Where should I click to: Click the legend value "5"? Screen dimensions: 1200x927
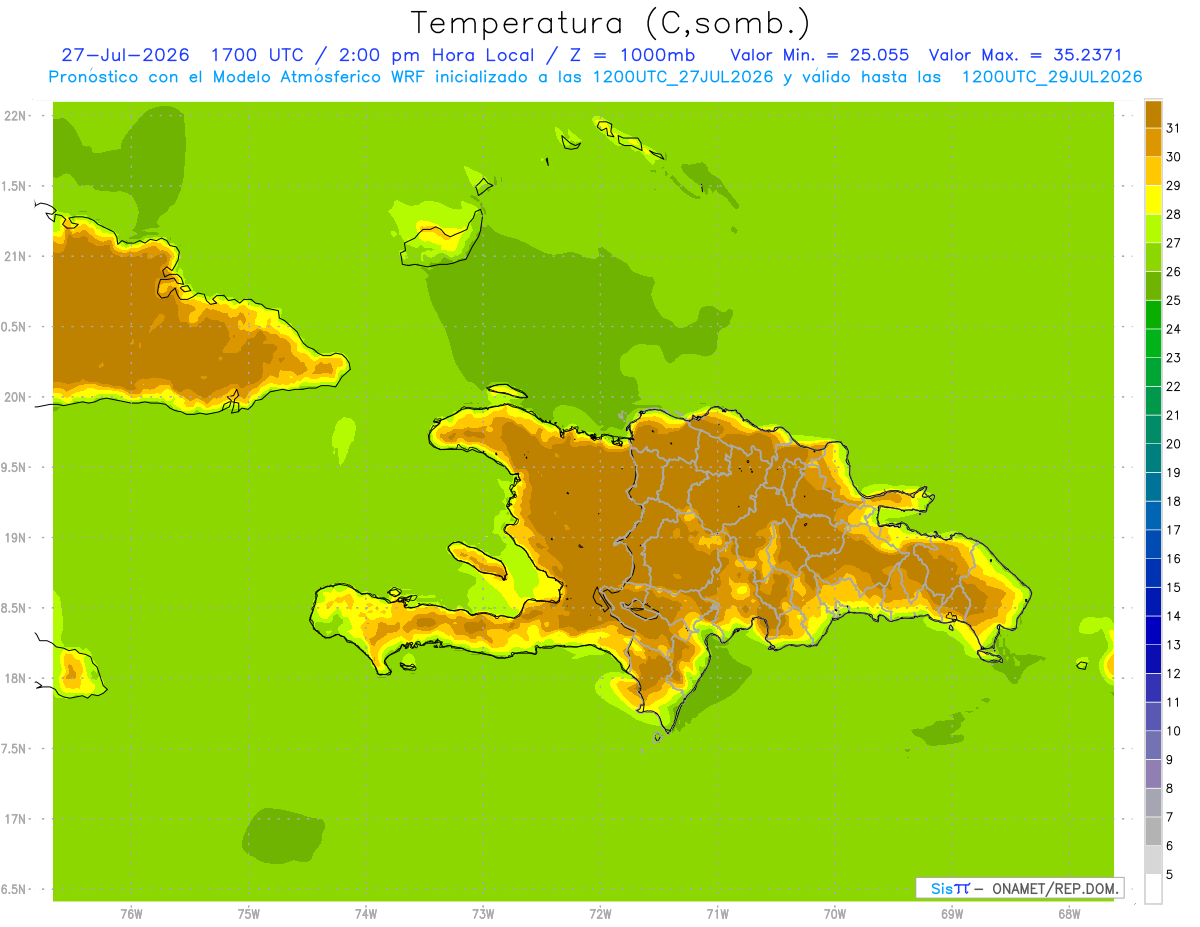tap(1169, 875)
